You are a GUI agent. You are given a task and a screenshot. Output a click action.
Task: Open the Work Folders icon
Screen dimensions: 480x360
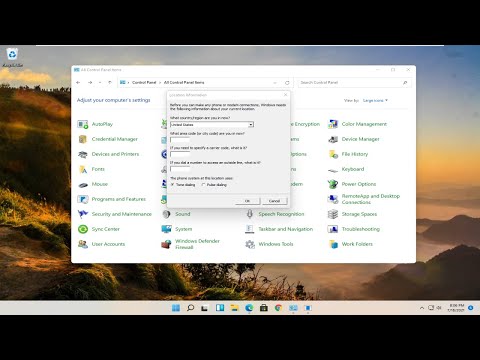coord(333,244)
